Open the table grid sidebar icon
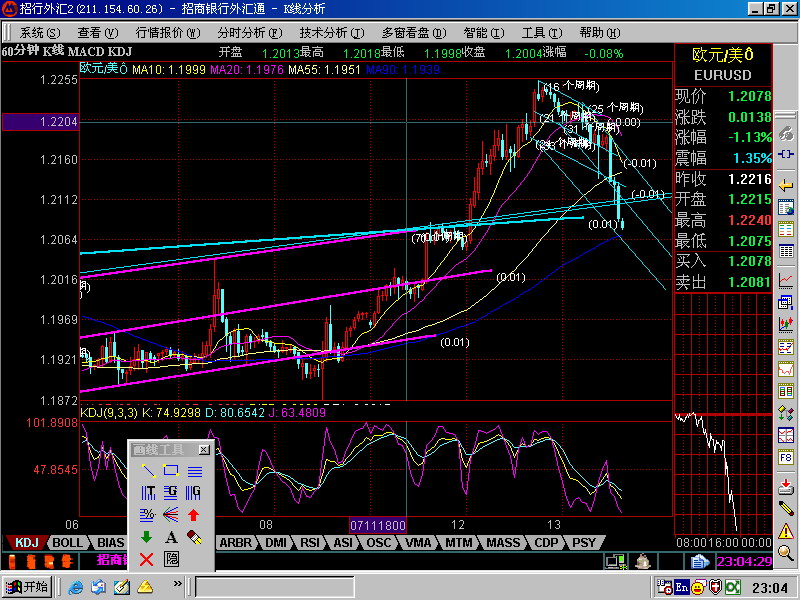This screenshot has height=600, width=800. [x=786, y=252]
